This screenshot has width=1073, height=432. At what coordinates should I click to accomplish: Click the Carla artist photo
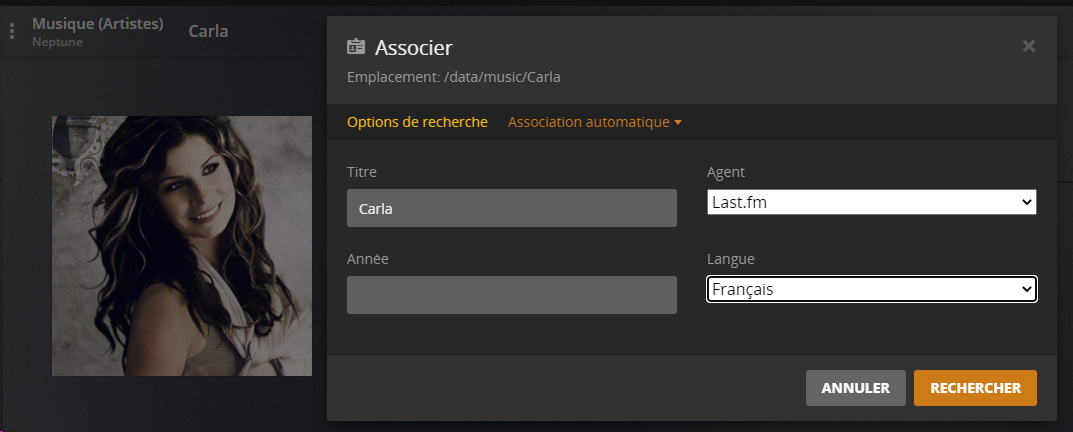182,246
